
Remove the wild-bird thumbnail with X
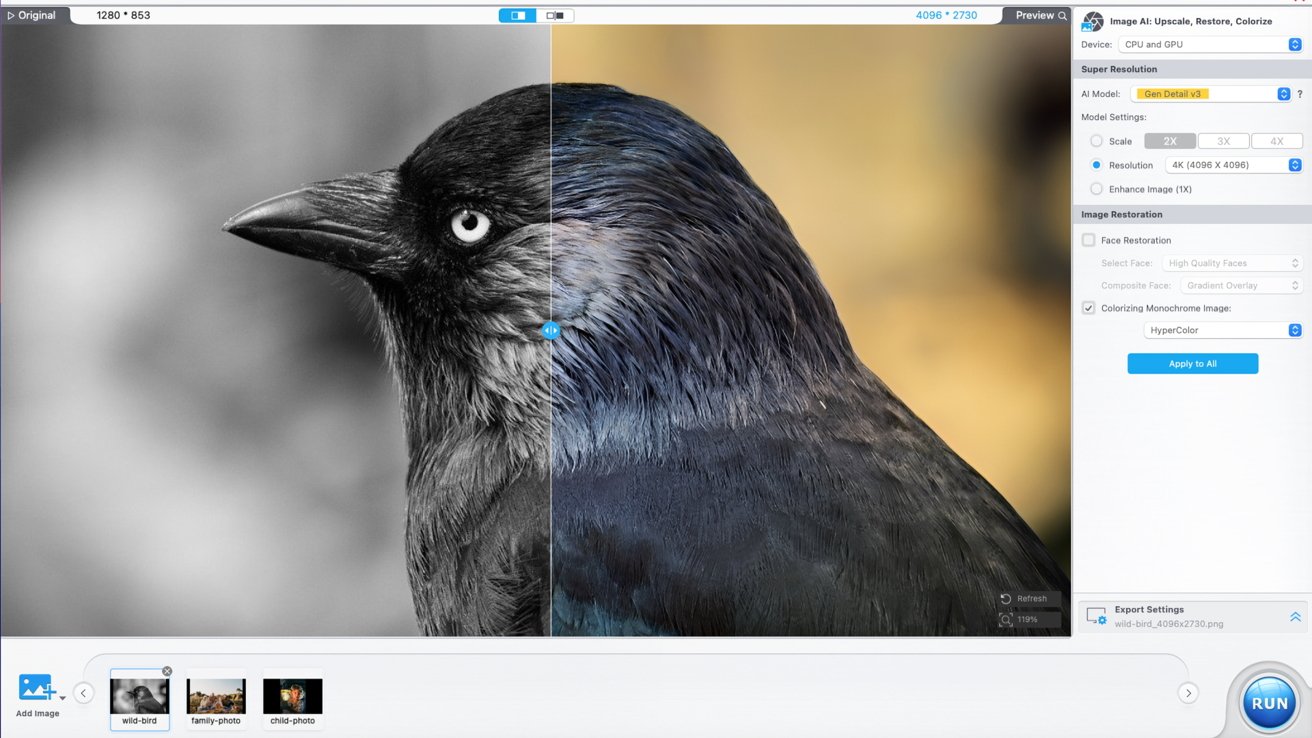click(167, 671)
